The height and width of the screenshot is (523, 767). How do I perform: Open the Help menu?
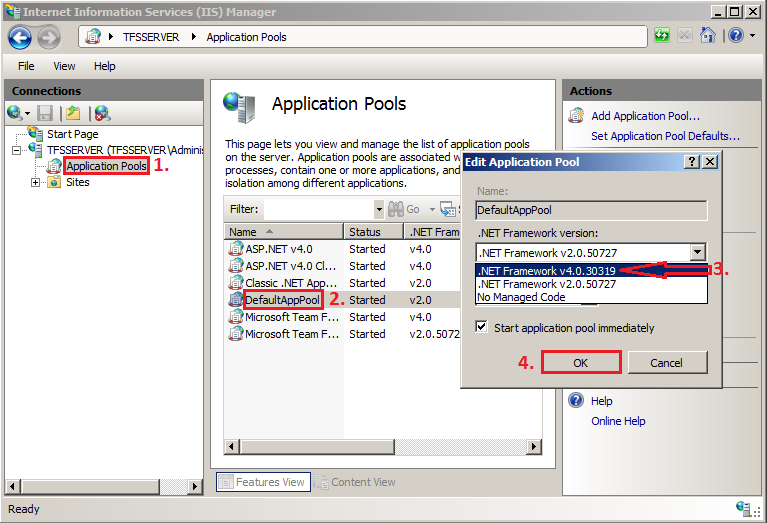(105, 66)
